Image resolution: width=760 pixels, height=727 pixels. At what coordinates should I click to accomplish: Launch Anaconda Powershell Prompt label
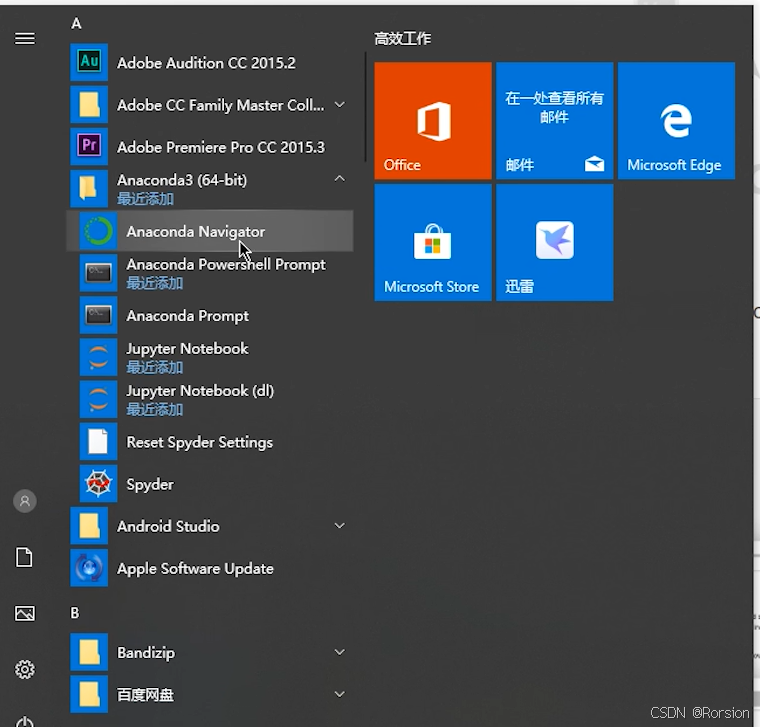click(226, 265)
